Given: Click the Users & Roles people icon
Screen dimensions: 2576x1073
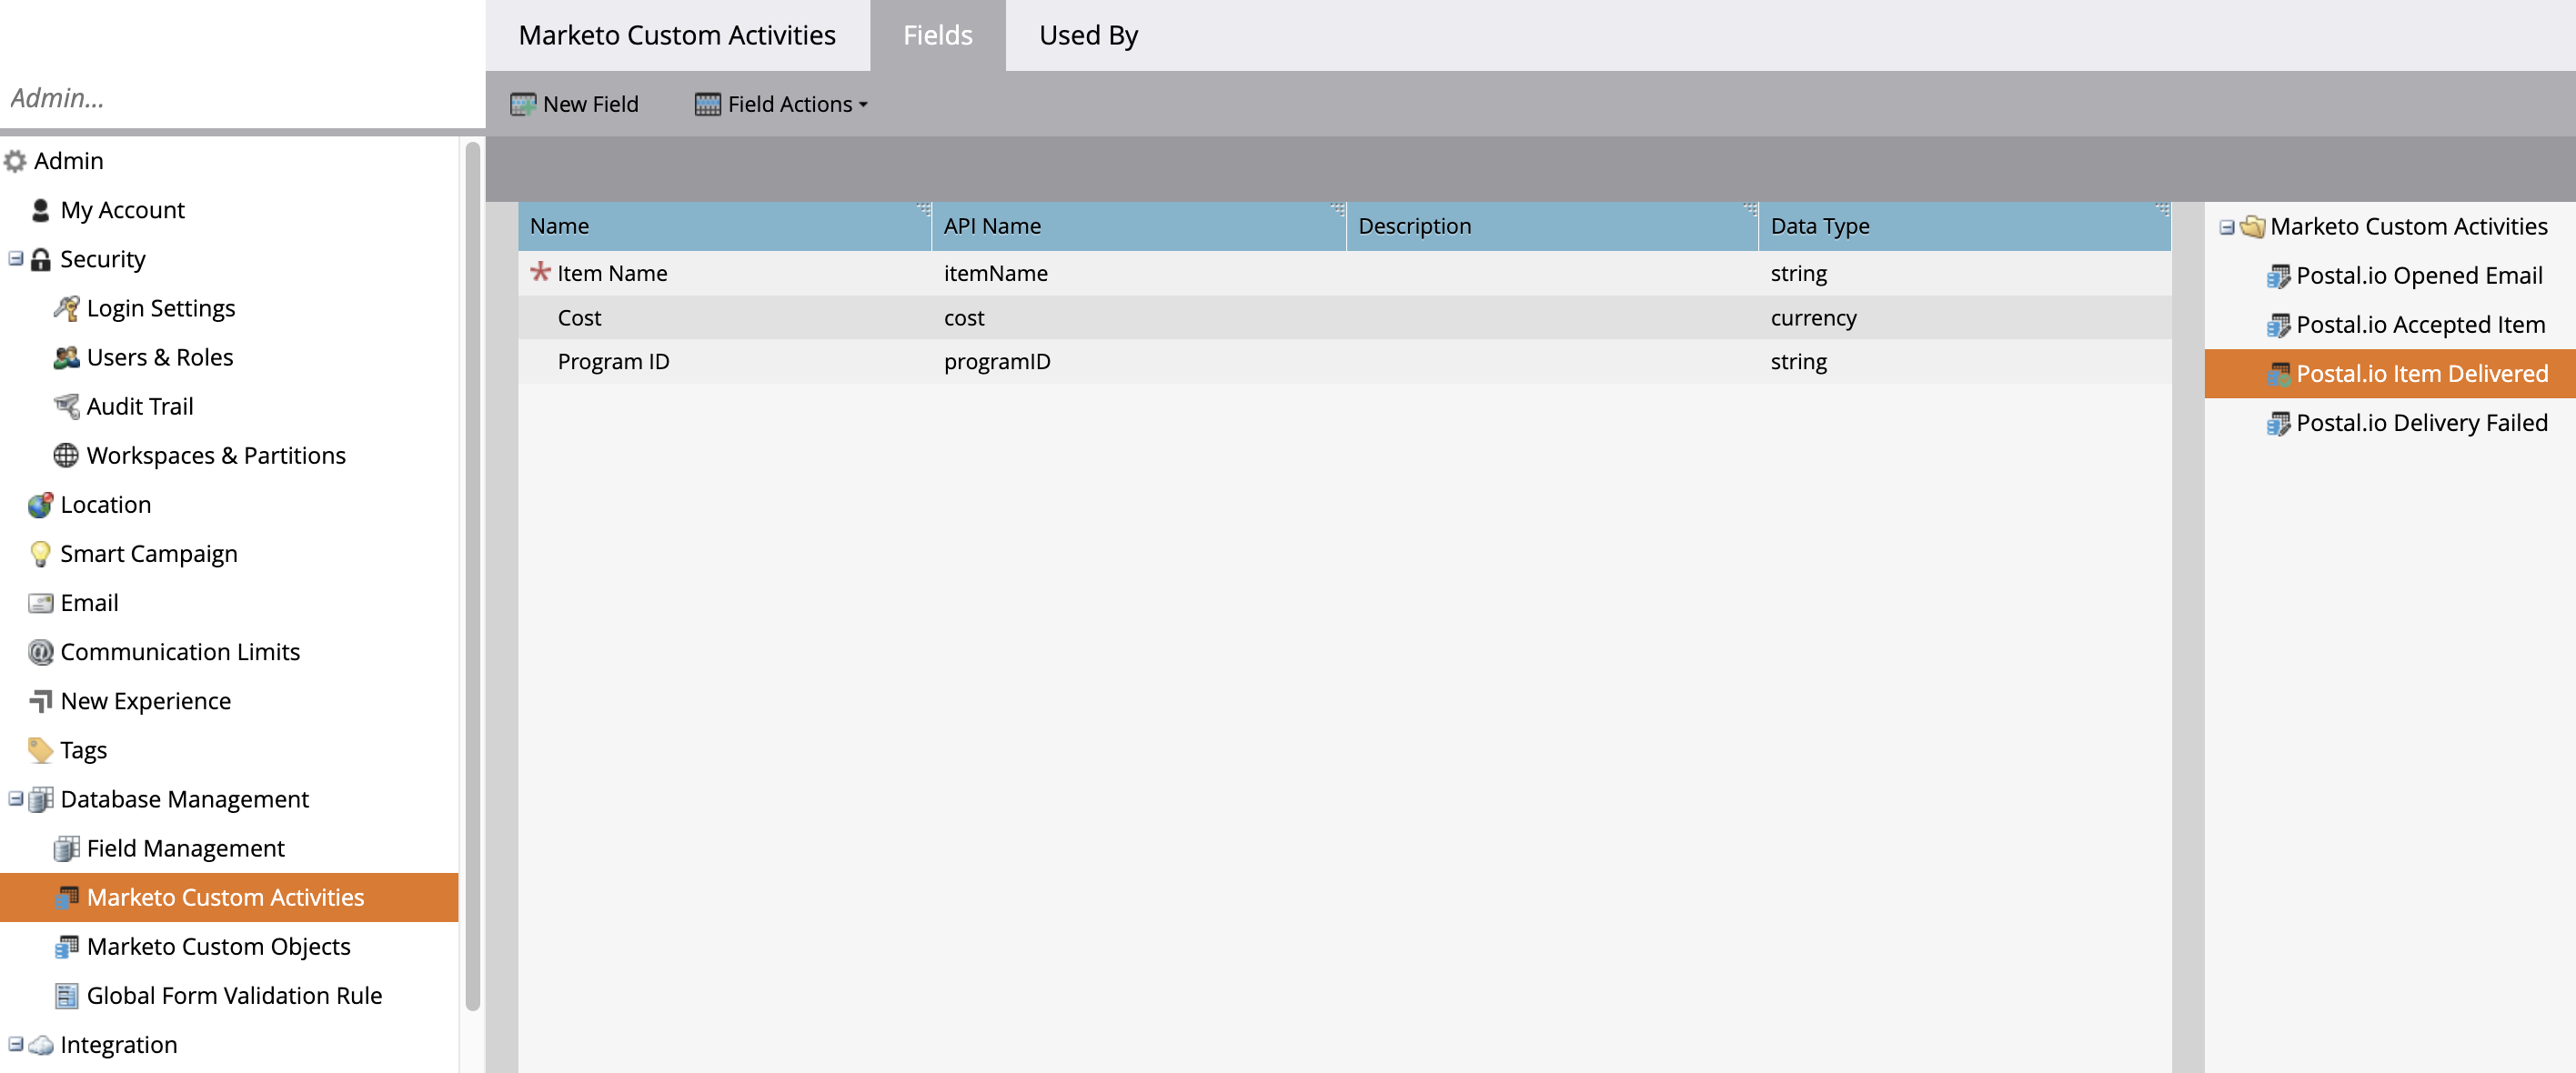Looking at the screenshot, I should (x=66, y=357).
